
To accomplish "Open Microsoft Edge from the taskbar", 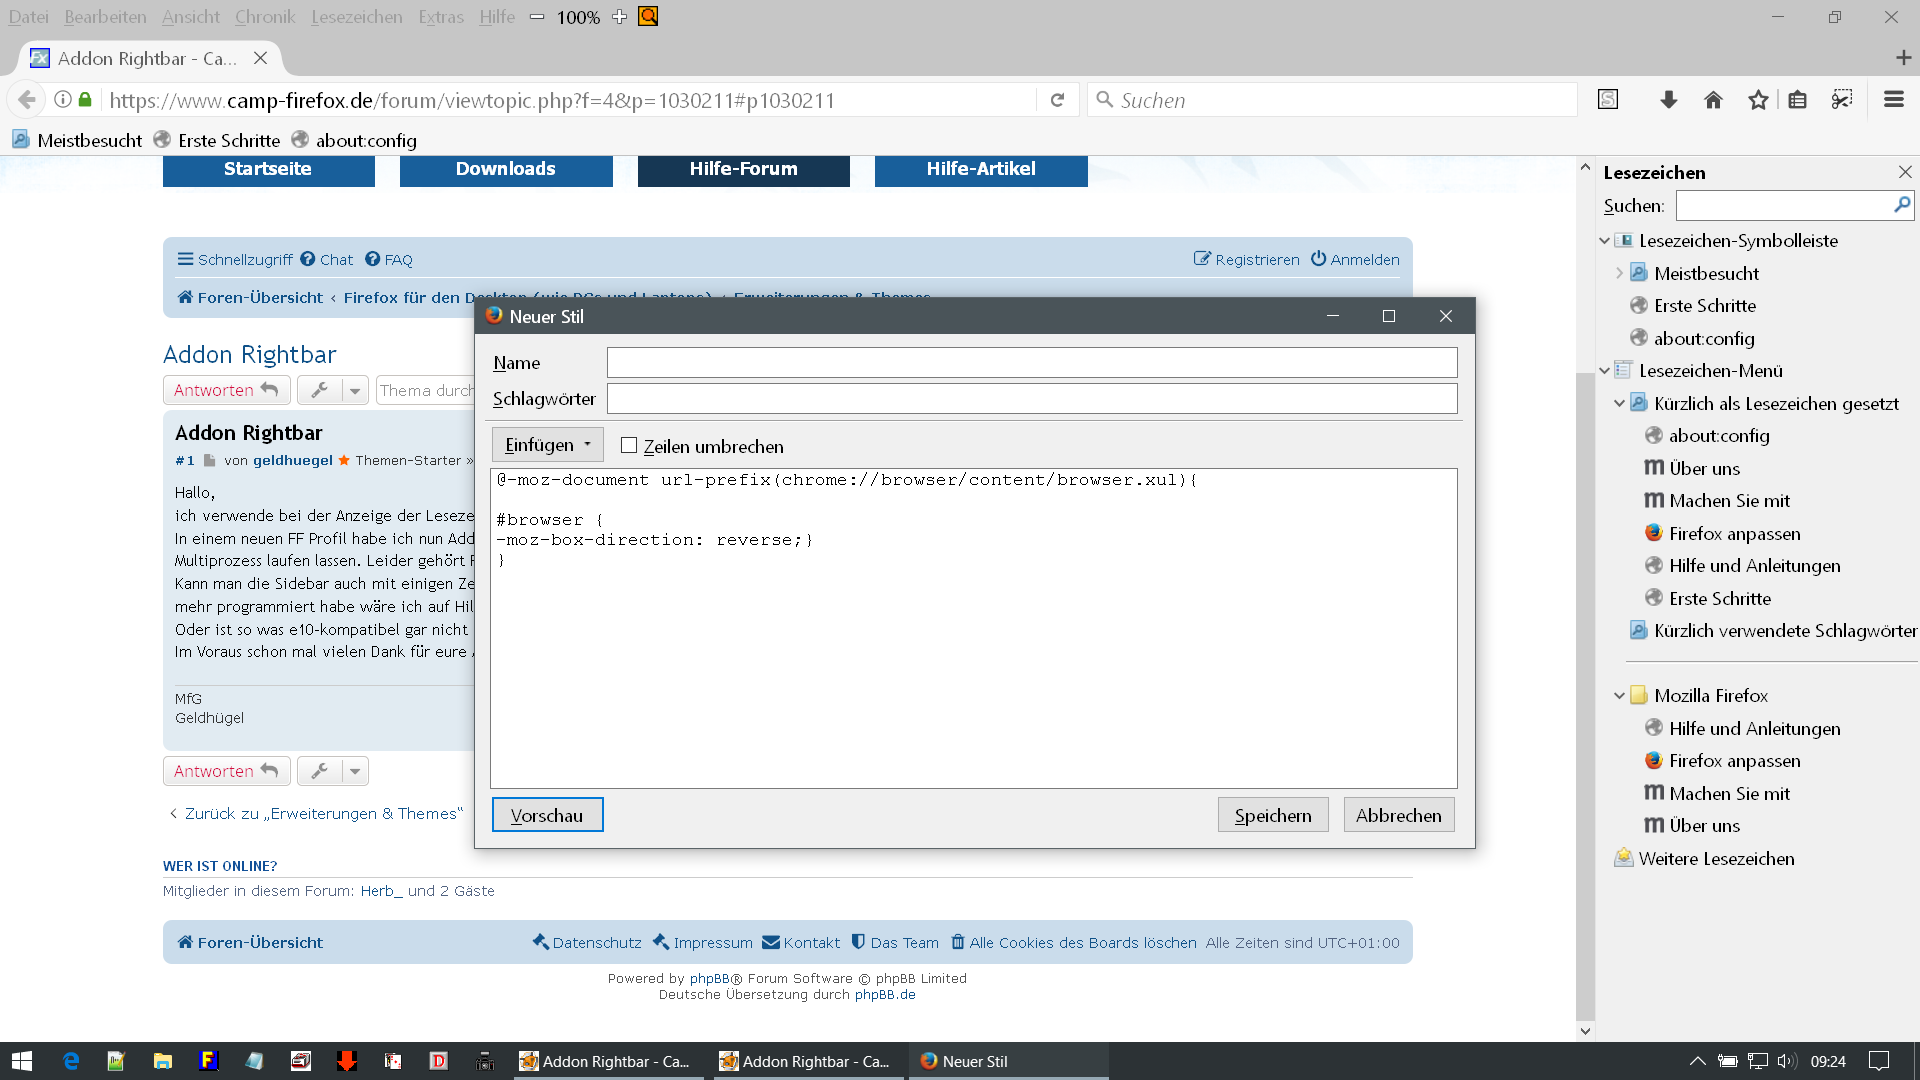I will 71,1061.
